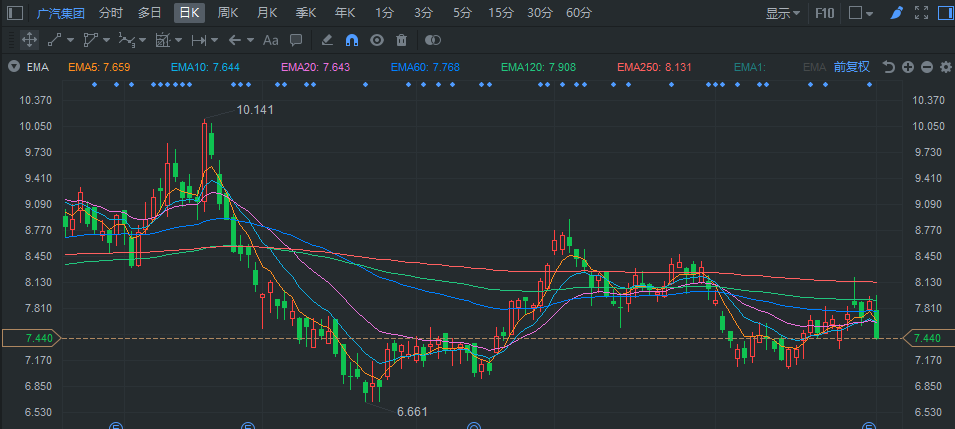Expand the chart calculation tool dropdown arrow
This screenshot has height=429, width=955.
[x=178, y=40]
